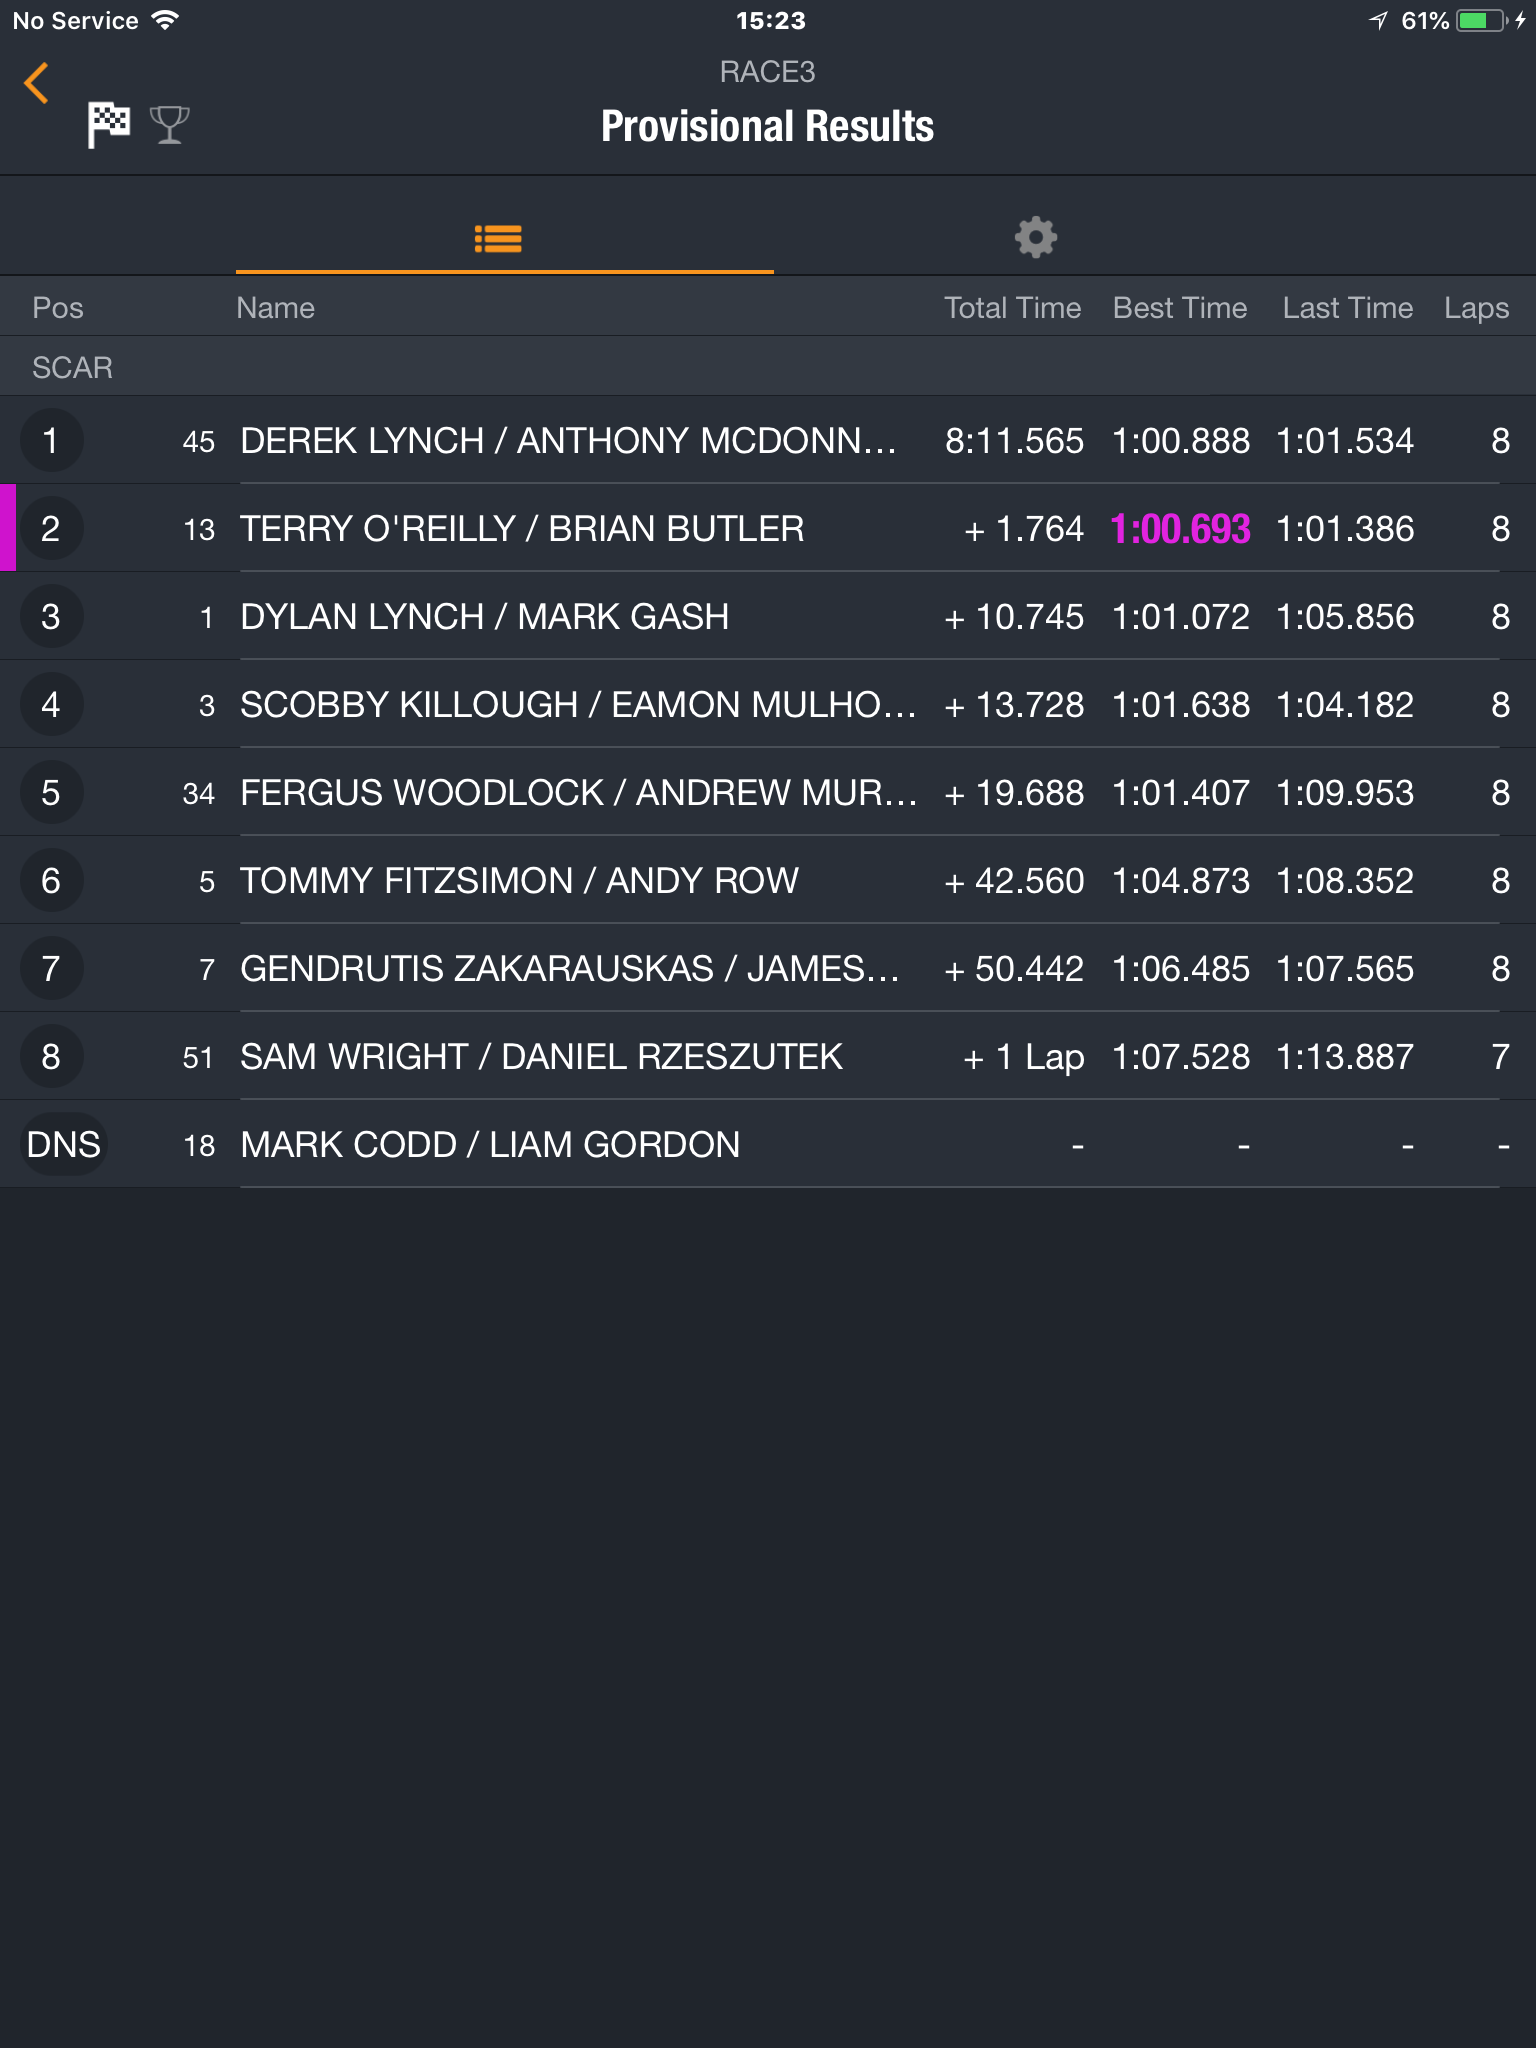The image size is (1536, 2048).
Task: Tap the position 8 circle badge
Action: click(x=51, y=1057)
